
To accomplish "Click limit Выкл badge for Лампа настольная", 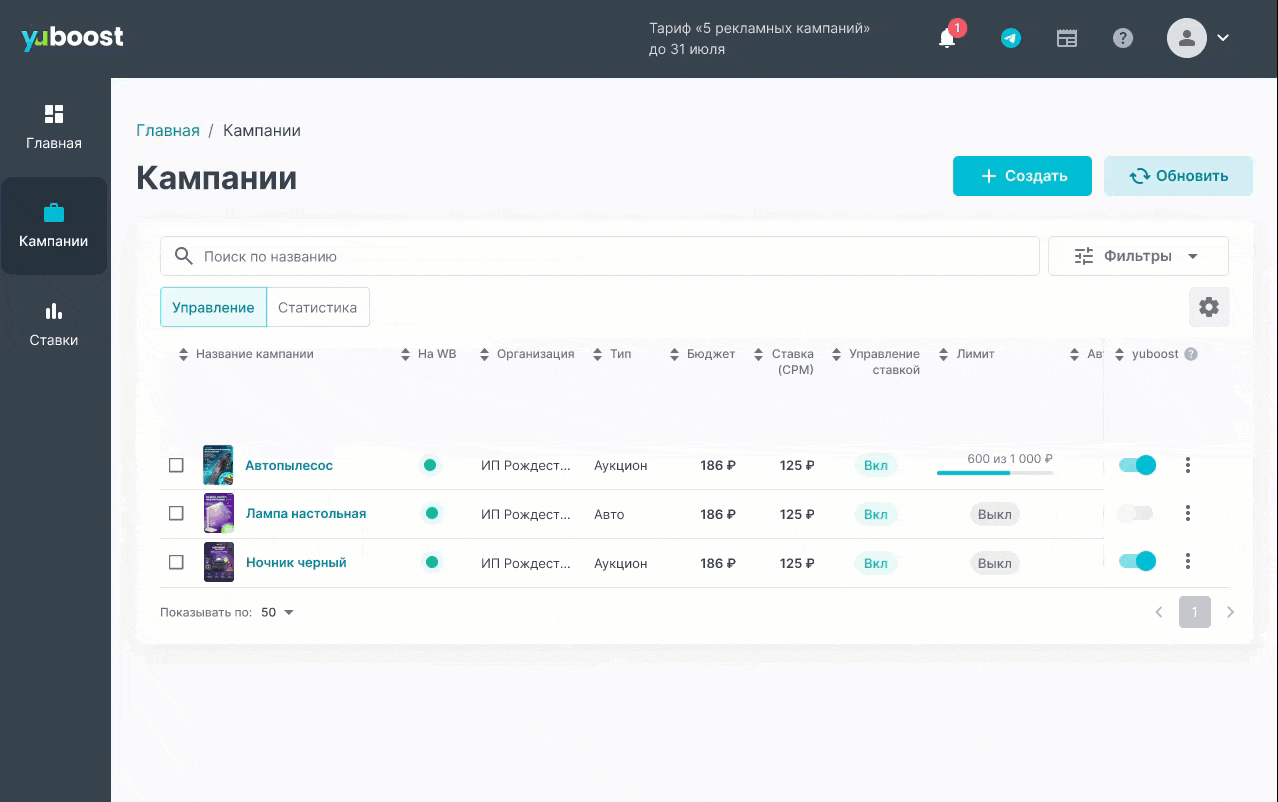I will click(x=995, y=514).
